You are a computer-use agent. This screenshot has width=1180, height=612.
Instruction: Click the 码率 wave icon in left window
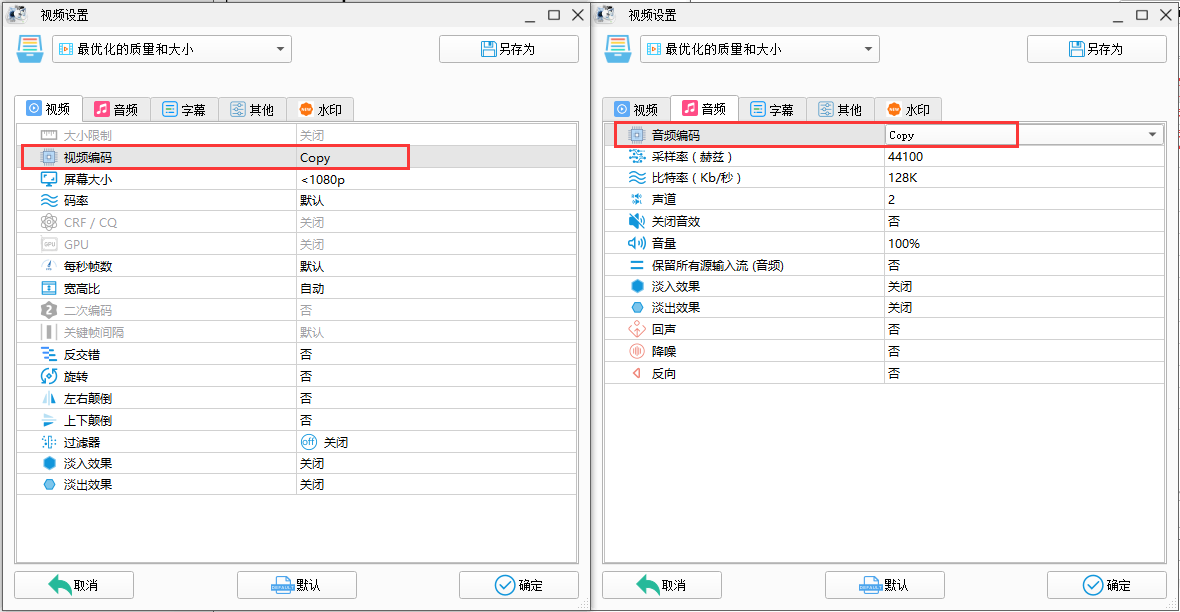click(x=49, y=201)
